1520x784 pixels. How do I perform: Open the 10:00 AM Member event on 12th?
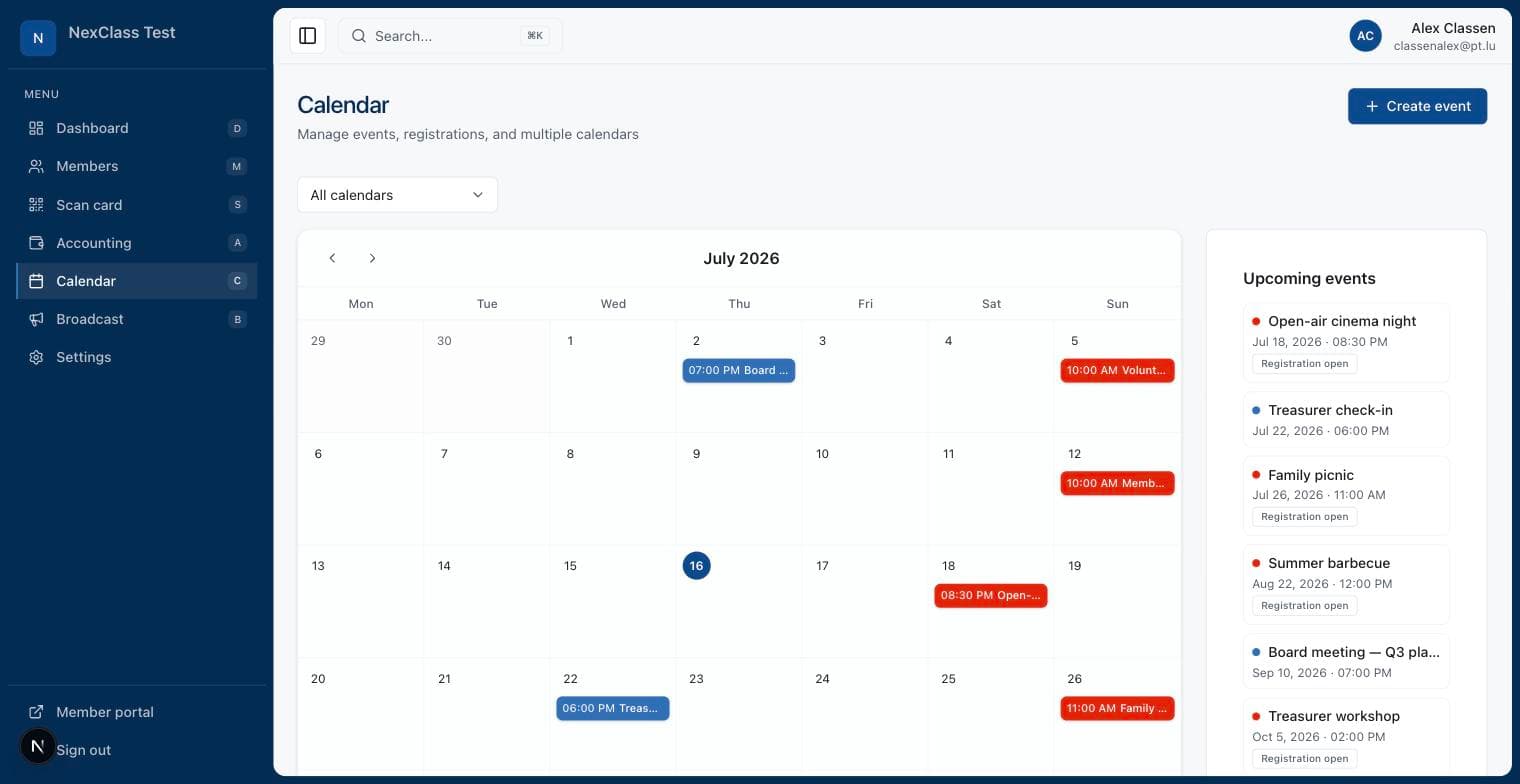1117,483
